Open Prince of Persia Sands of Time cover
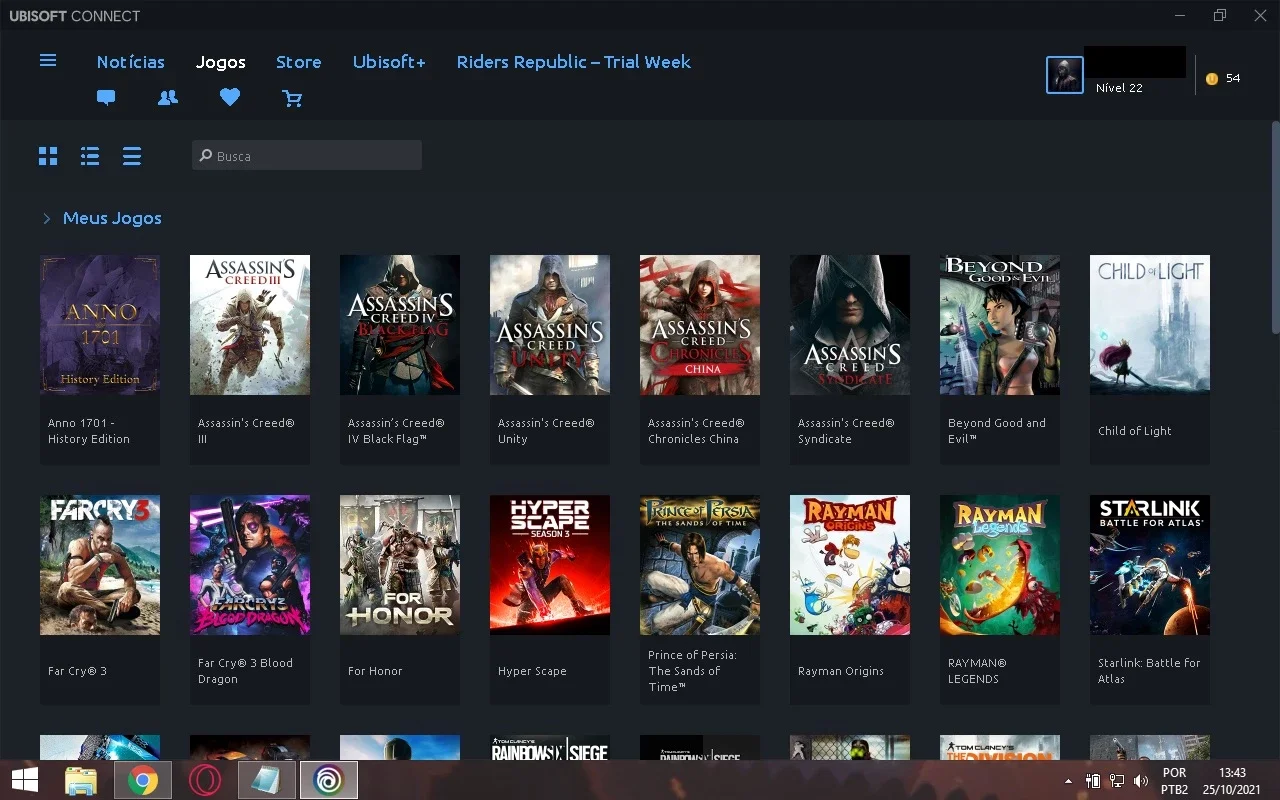The width and height of the screenshot is (1280, 800). (700, 565)
